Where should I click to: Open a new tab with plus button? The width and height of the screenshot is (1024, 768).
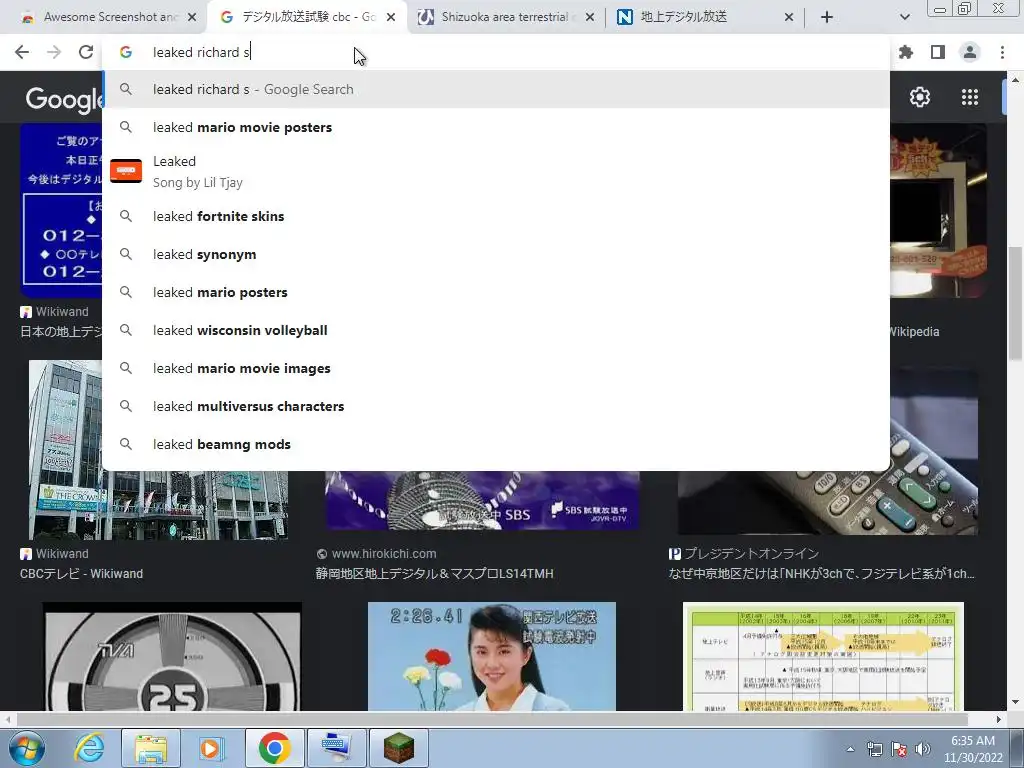click(x=827, y=18)
